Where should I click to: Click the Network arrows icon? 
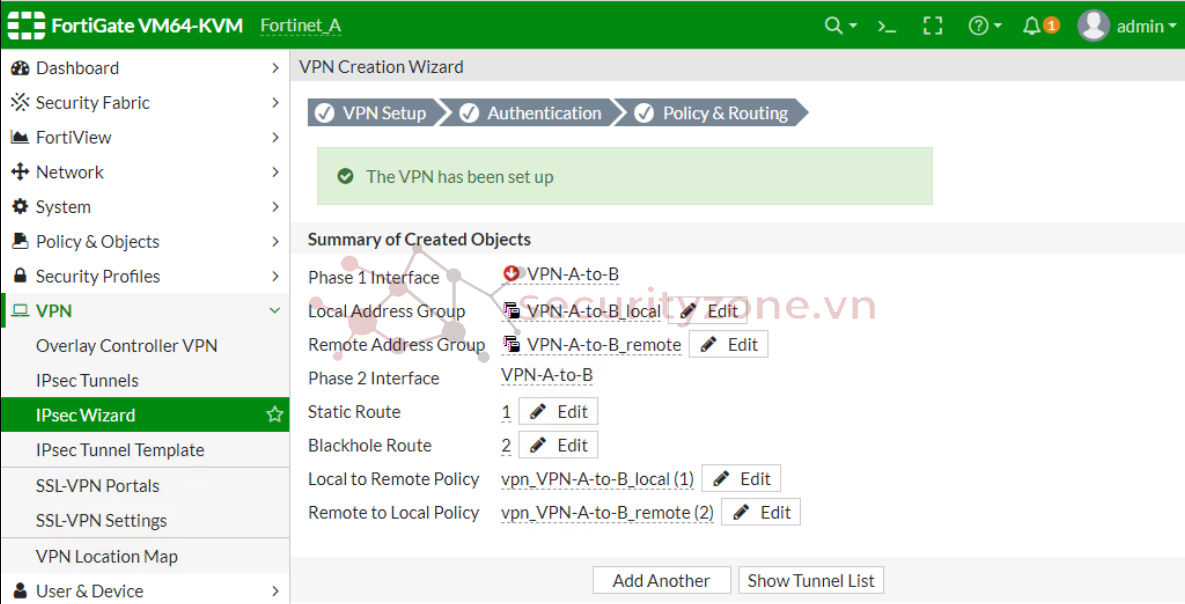tap(20, 172)
